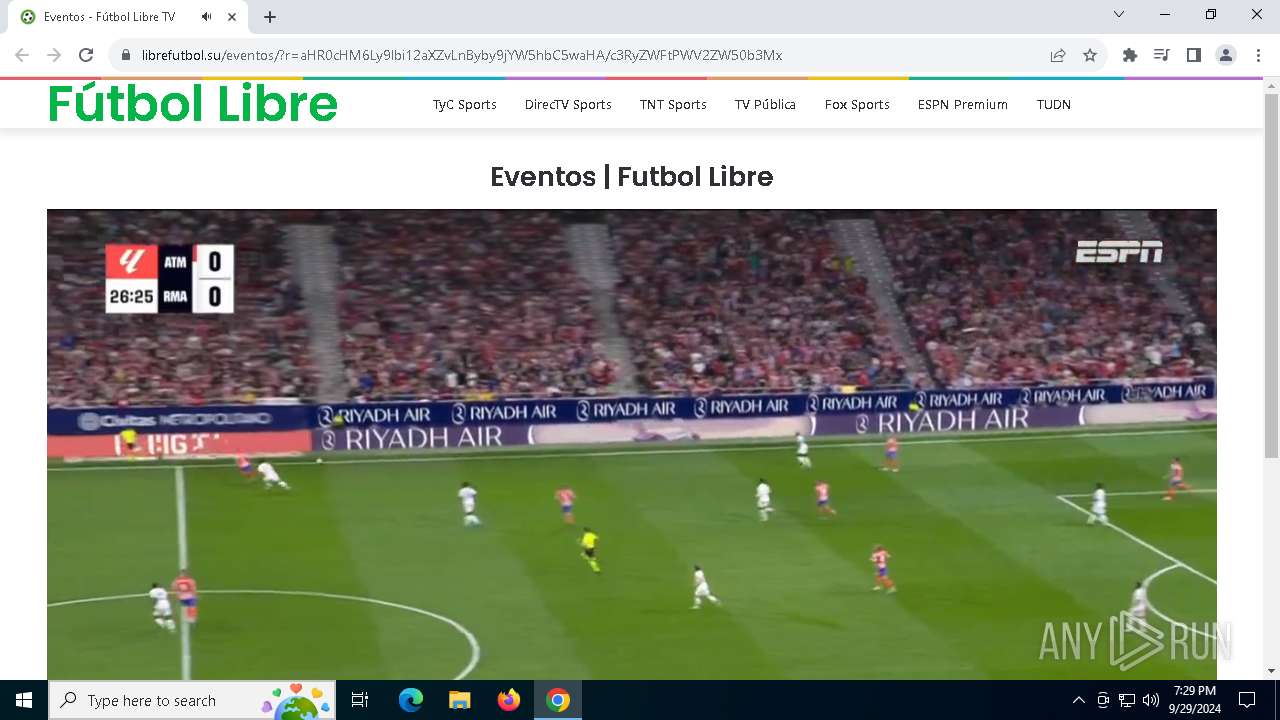The width and height of the screenshot is (1280, 720).
Task: Share this page icon
Action: pyautogui.click(x=1058, y=55)
